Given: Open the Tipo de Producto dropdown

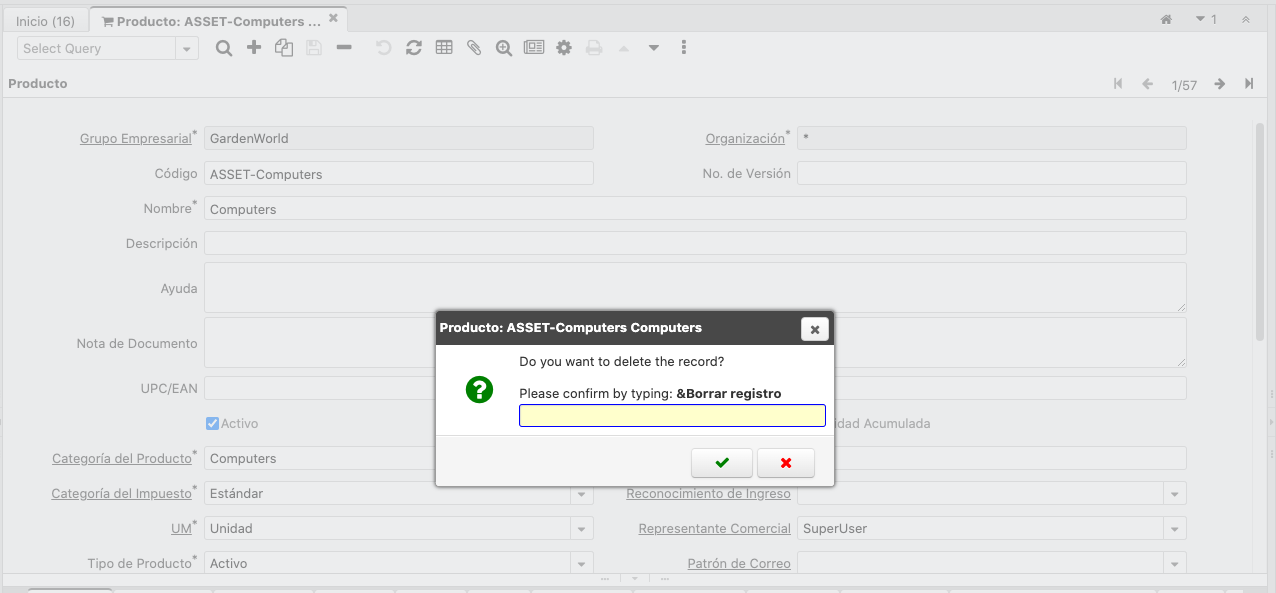Looking at the screenshot, I should (x=582, y=564).
